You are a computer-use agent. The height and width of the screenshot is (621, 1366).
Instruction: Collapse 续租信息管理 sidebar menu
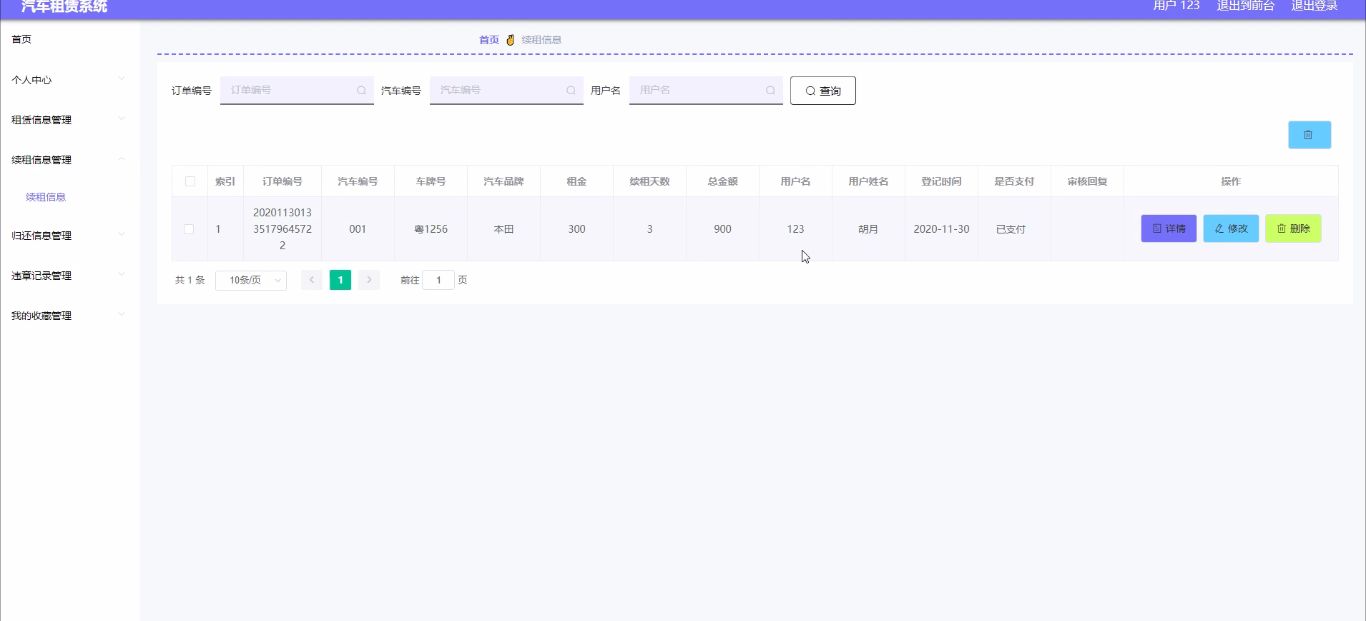click(x=70, y=159)
